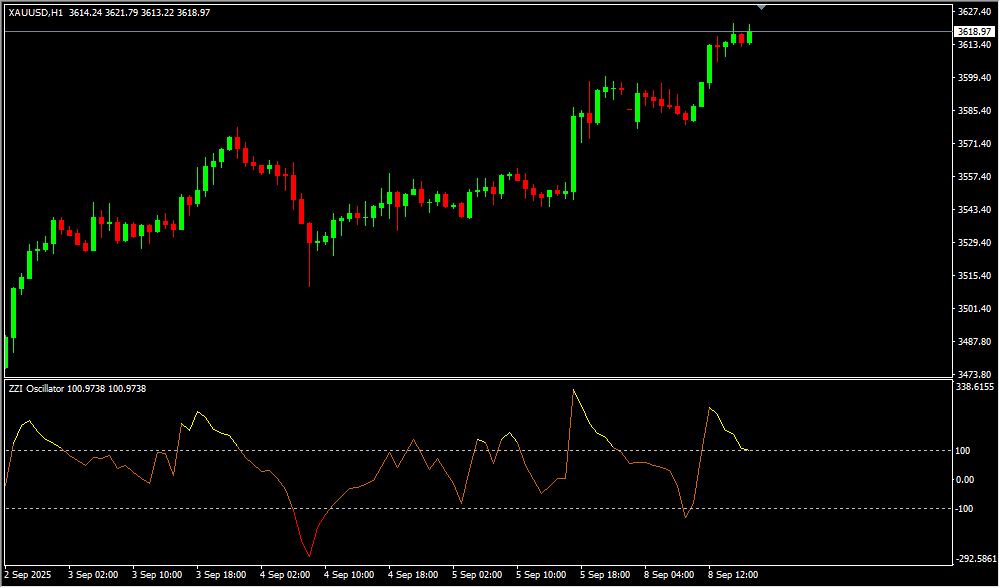Screen dimensions: 1000x588
Task: Click the 5 Sep 10:00 time label
Action: tap(541, 575)
